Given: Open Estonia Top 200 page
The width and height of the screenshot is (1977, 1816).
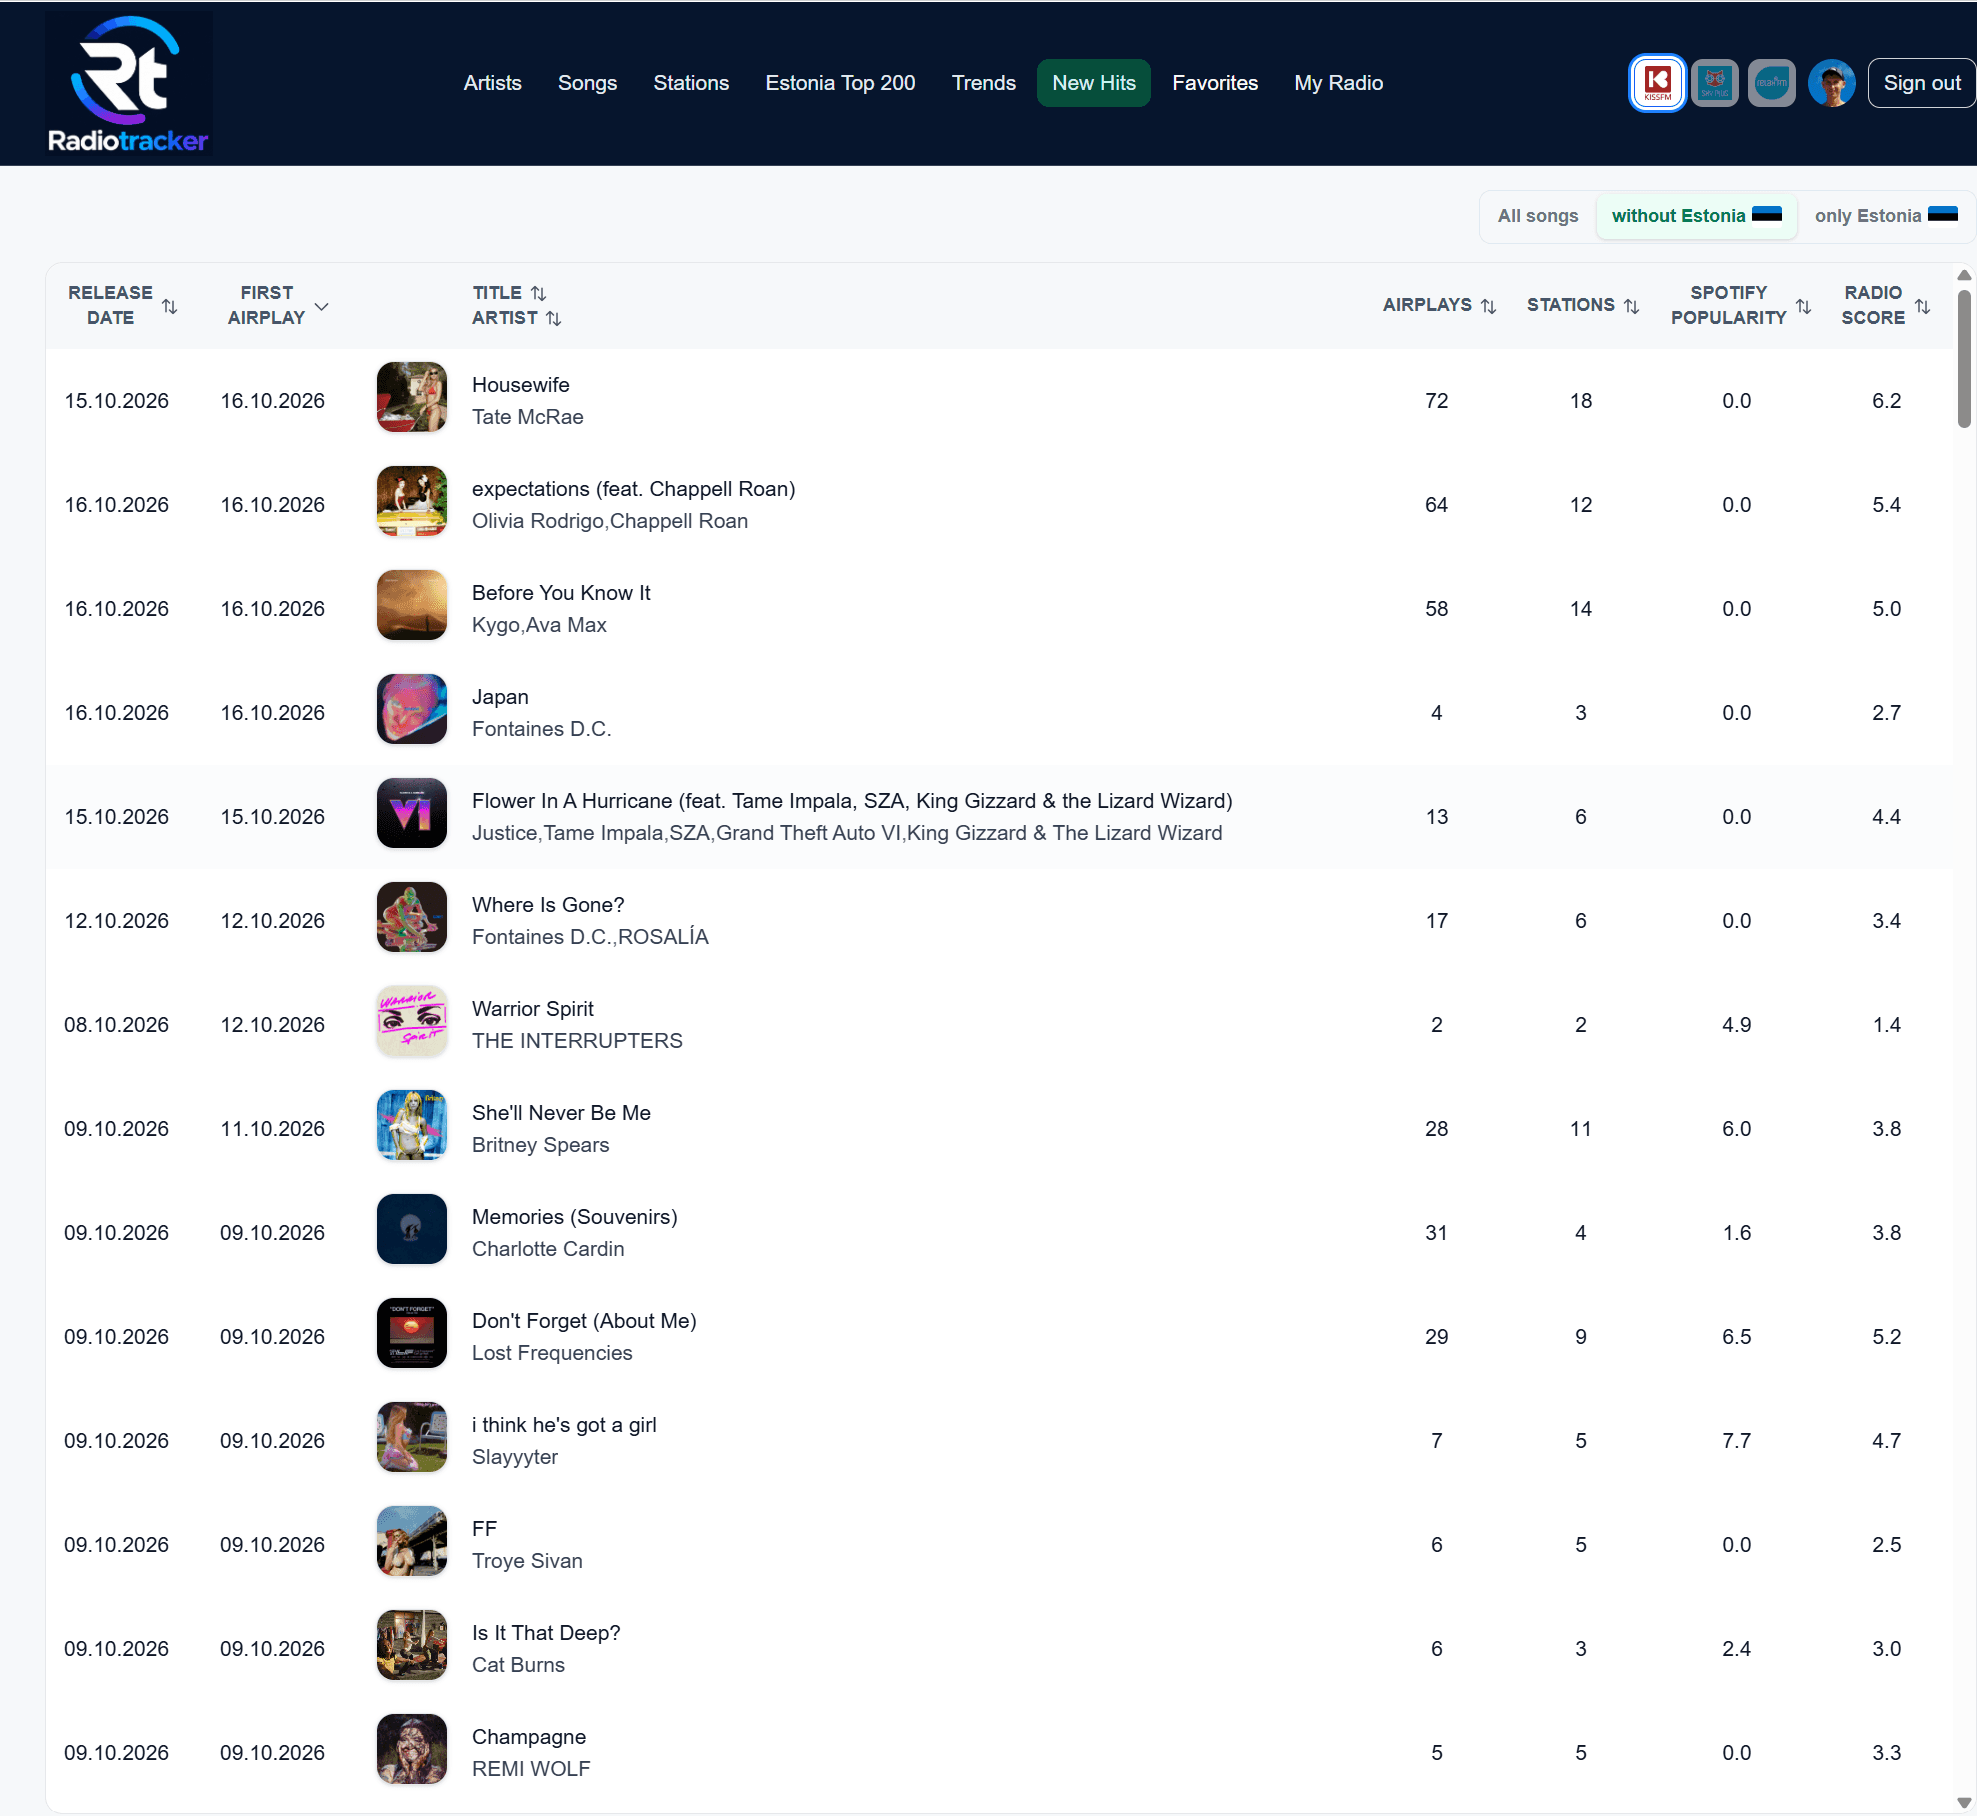Looking at the screenshot, I should pyautogui.click(x=840, y=83).
